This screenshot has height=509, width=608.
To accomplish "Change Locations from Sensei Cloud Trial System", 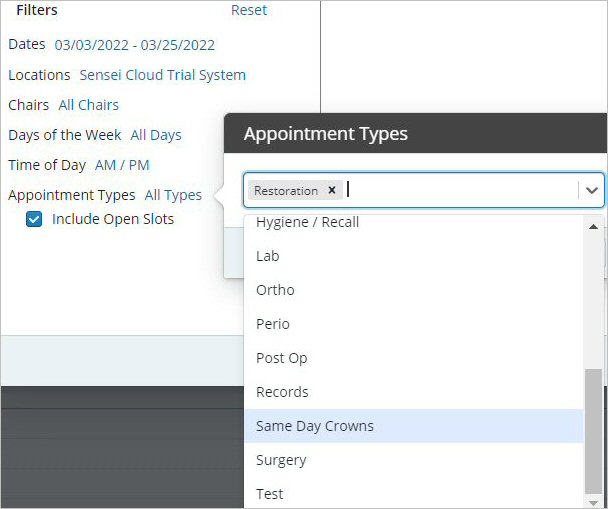I will pos(162,75).
